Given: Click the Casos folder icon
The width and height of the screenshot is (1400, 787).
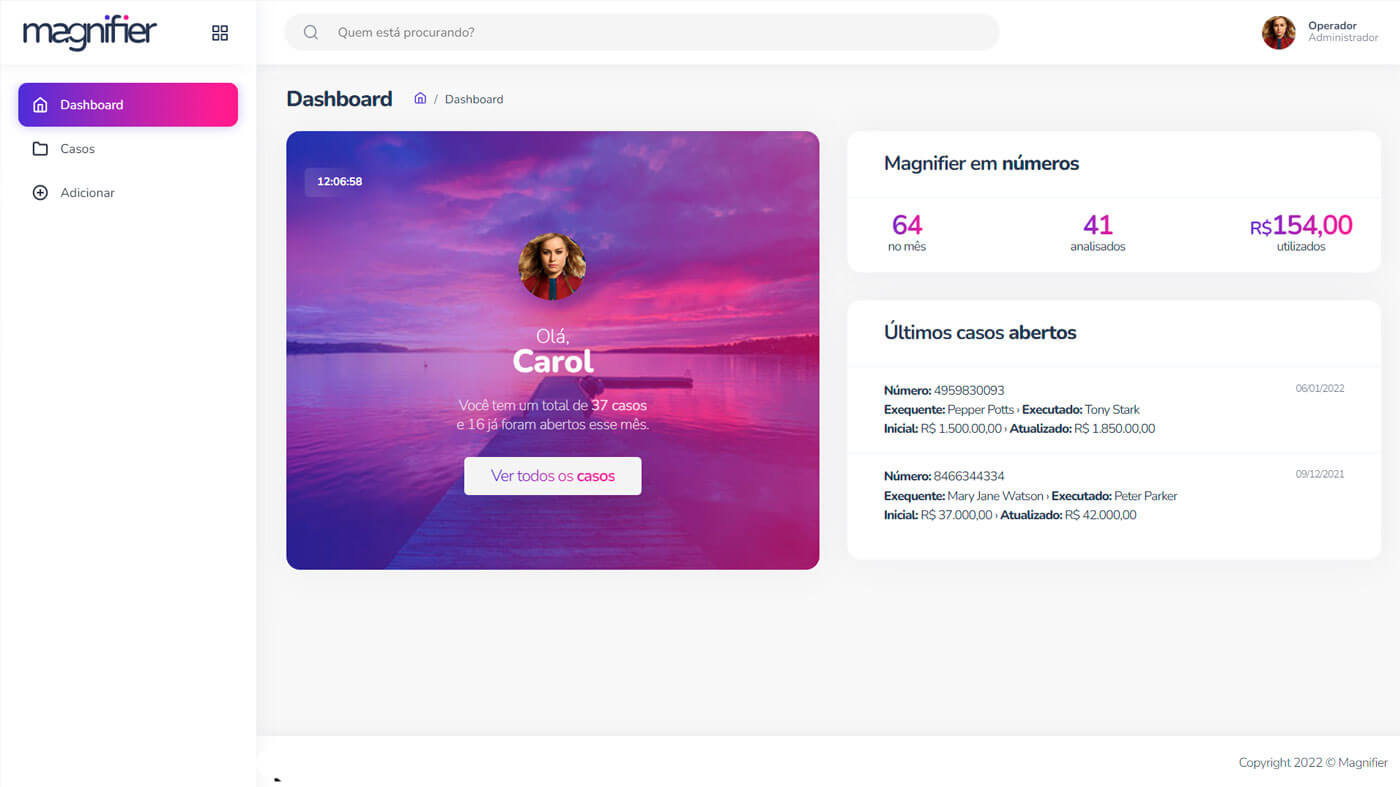Looking at the screenshot, I should click(40, 149).
